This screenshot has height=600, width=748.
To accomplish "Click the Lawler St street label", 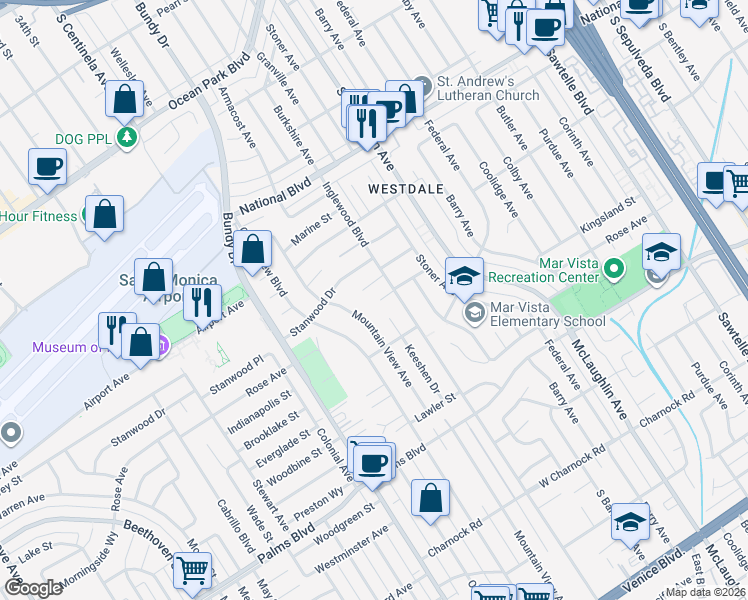I will tap(435, 408).
